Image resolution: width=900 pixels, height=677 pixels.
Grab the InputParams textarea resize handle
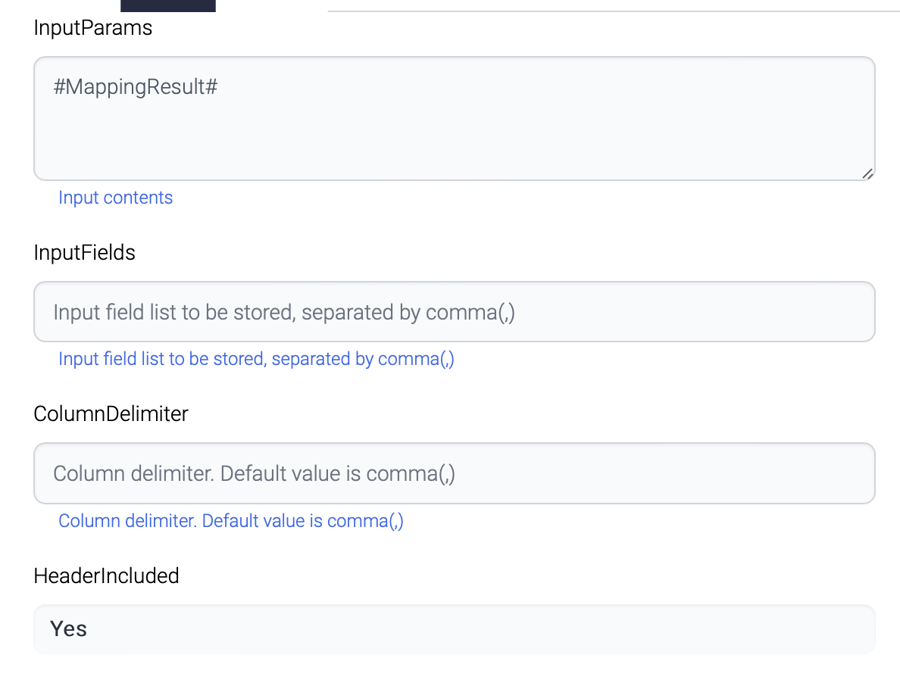867,173
